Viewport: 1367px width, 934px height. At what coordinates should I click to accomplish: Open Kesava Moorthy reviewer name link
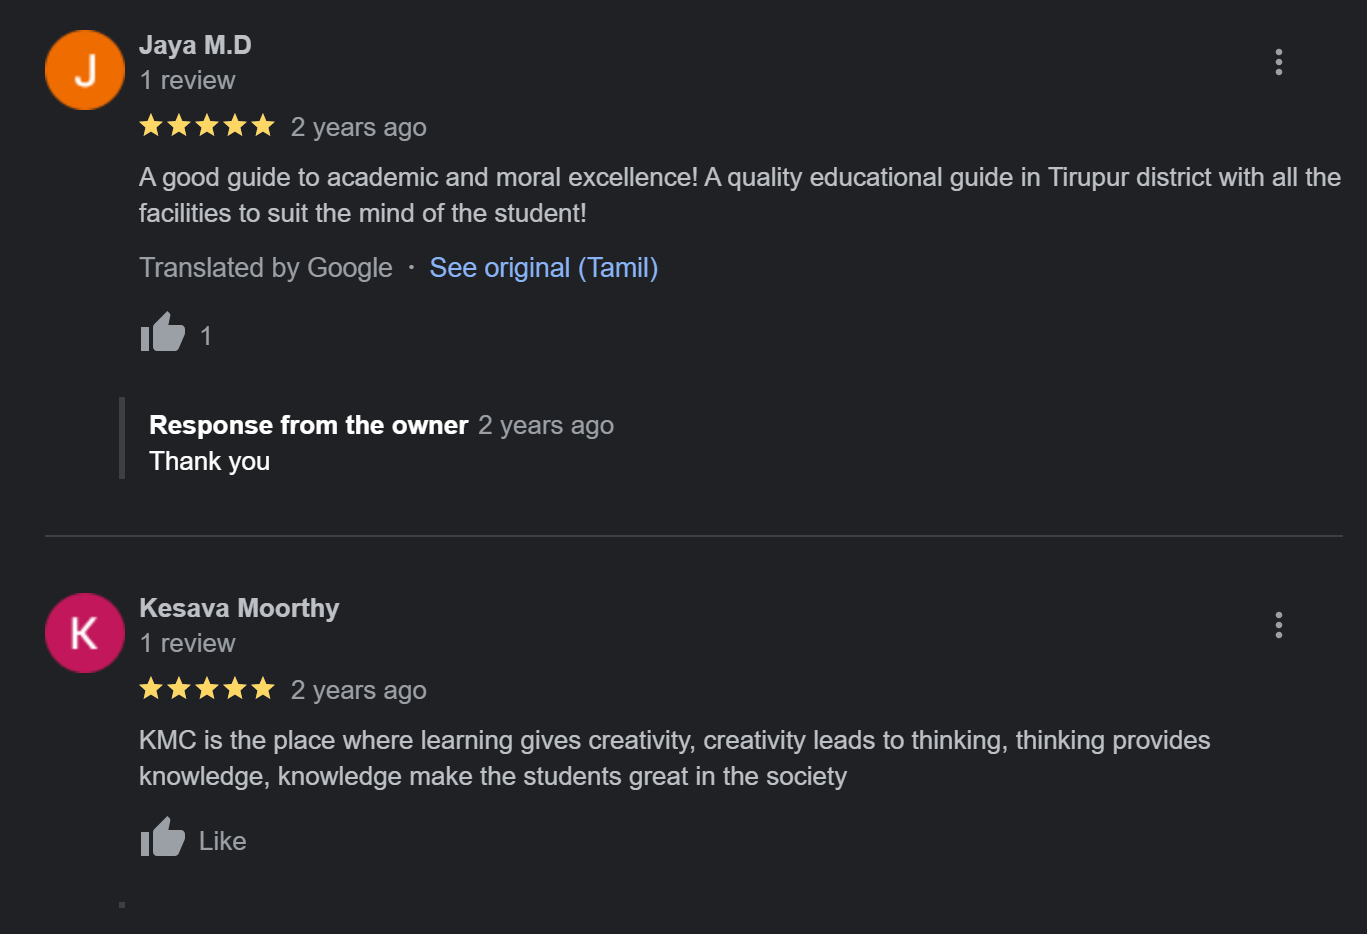239,608
